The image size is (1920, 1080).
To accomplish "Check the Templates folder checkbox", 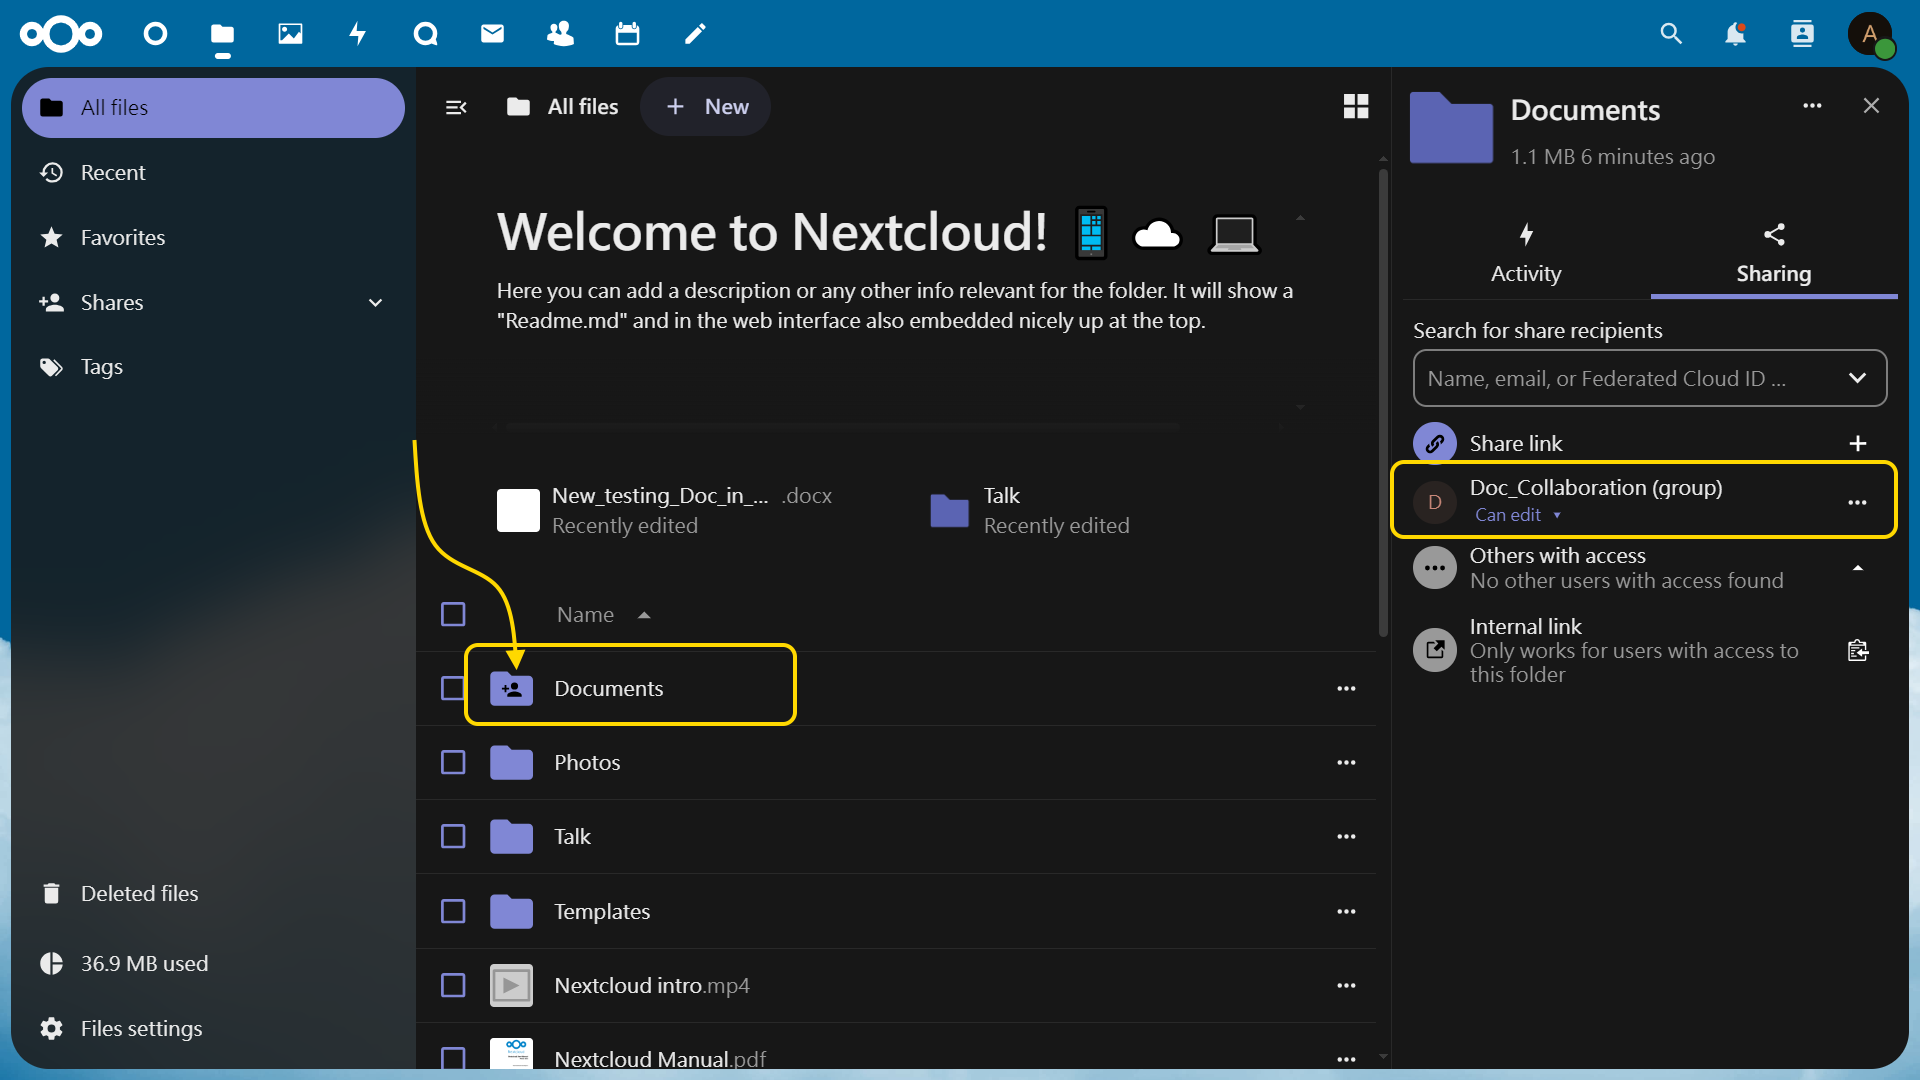I will pos(453,911).
